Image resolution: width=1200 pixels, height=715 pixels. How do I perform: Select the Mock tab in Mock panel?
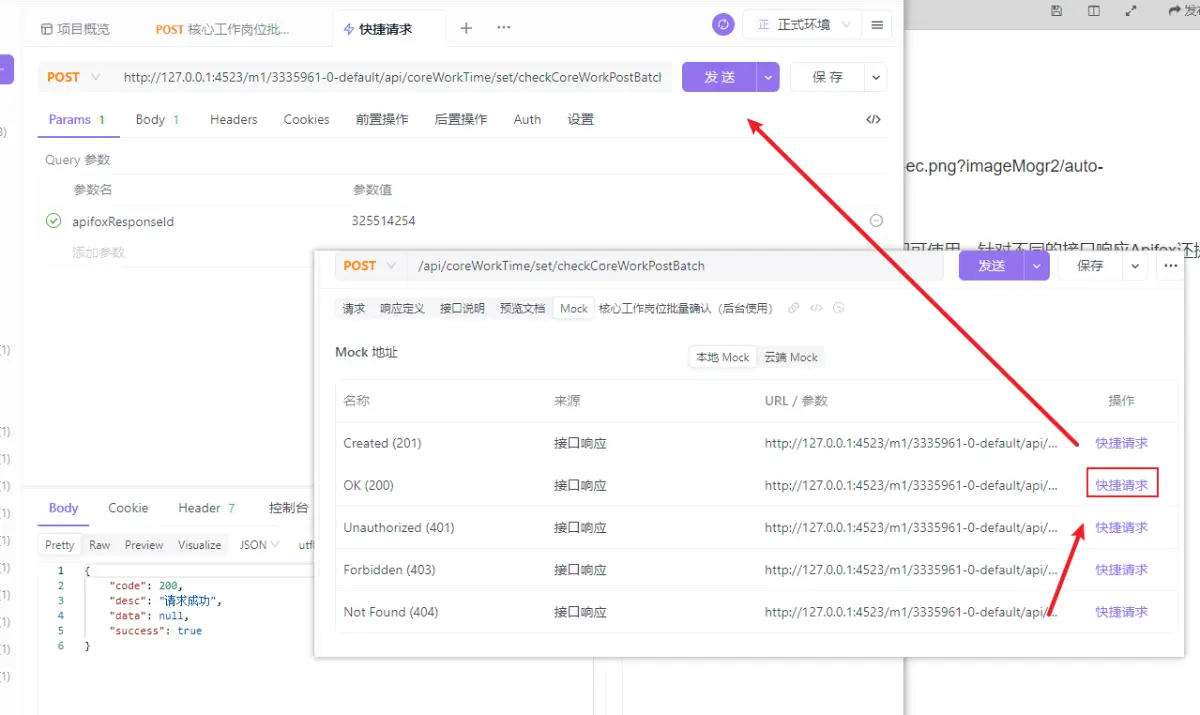click(574, 308)
